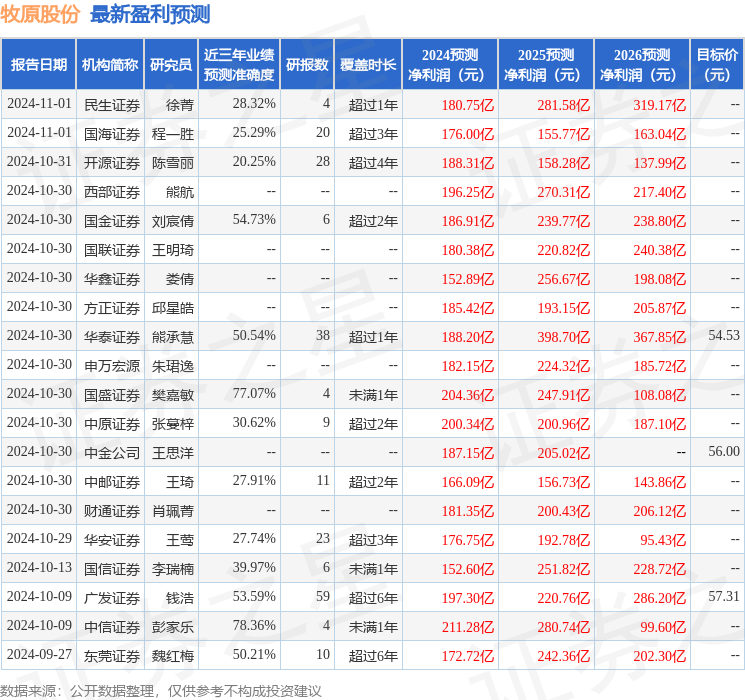Viewport: 745px width, 700px height.
Task: Select the 中金公司 institution cell
Action: click(x=112, y=453)
